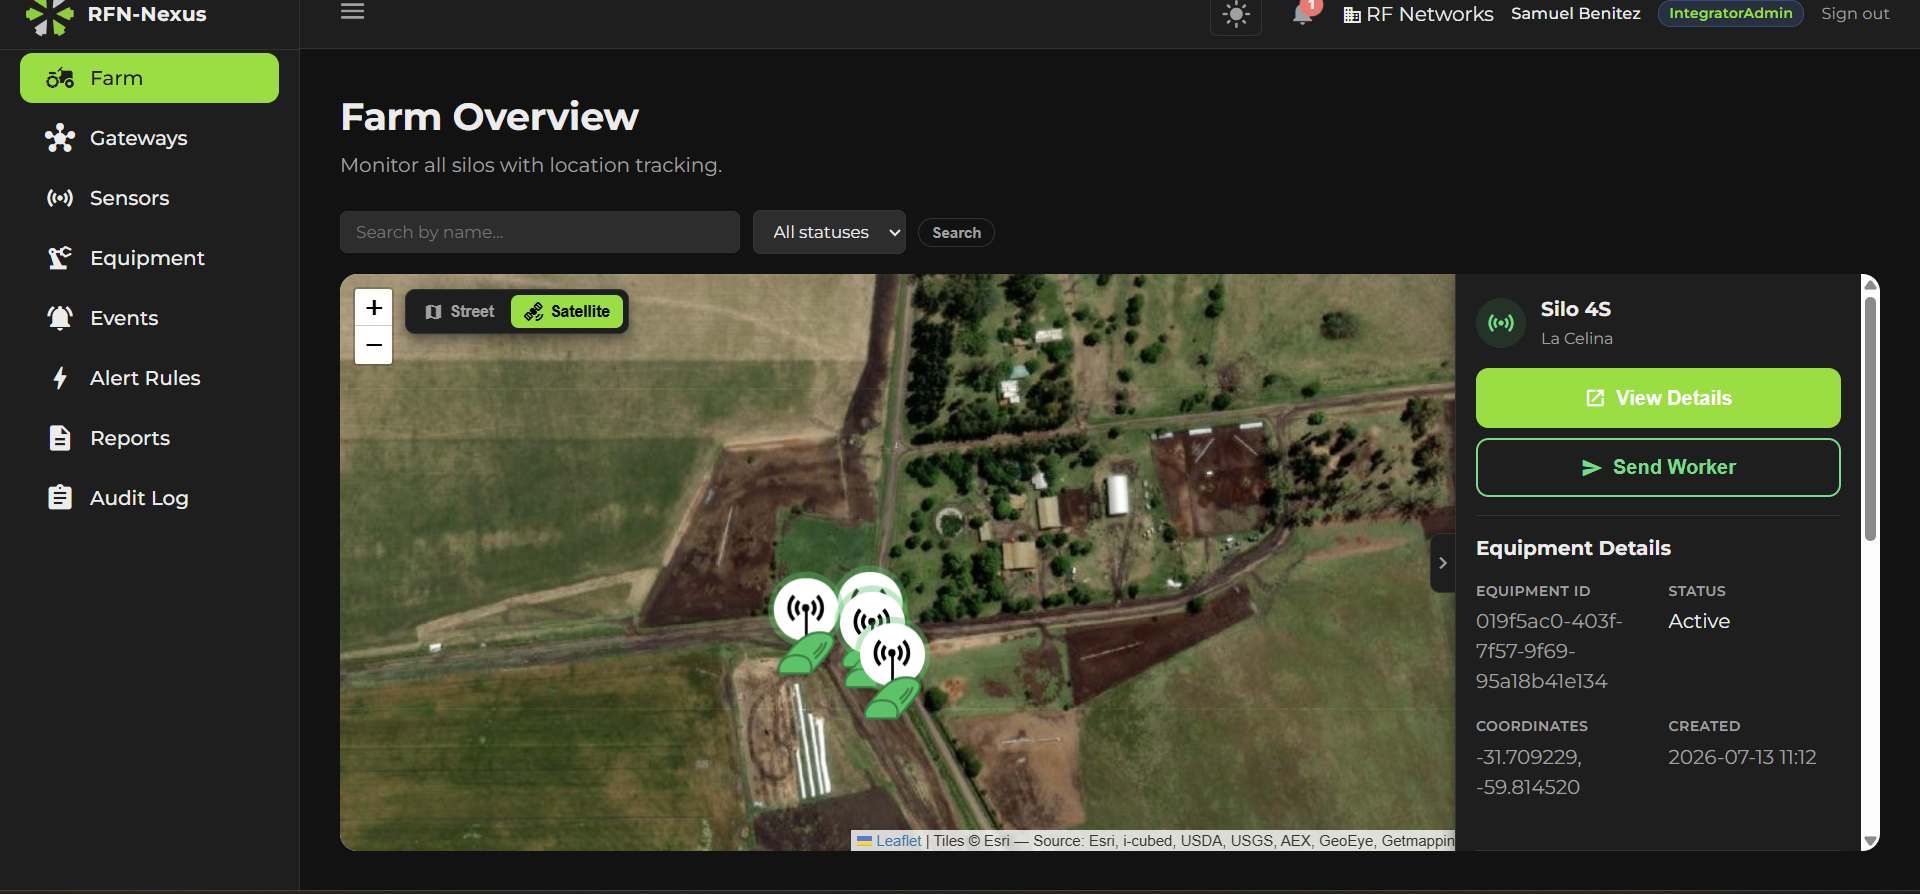Zoom out on the map

pos(374,346)
